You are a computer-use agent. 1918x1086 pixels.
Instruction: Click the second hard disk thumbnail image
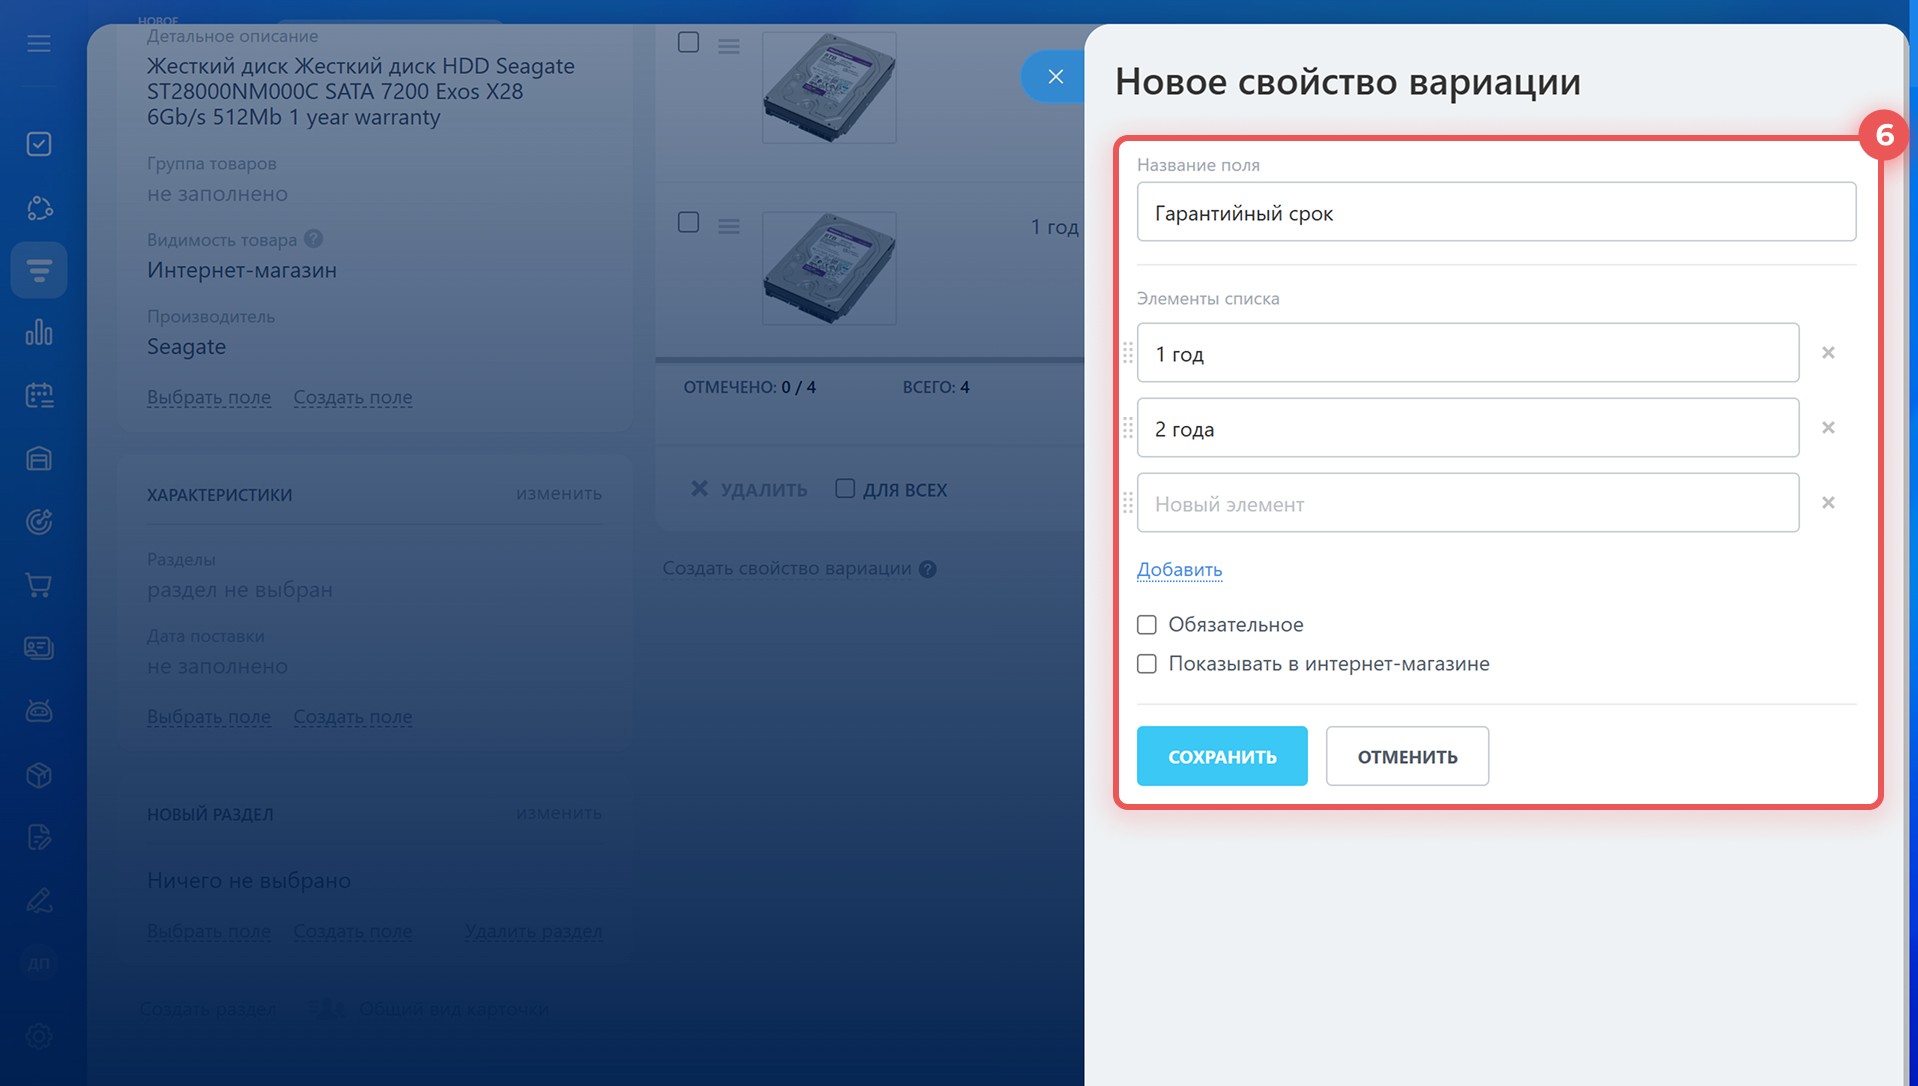coord(829,268)
